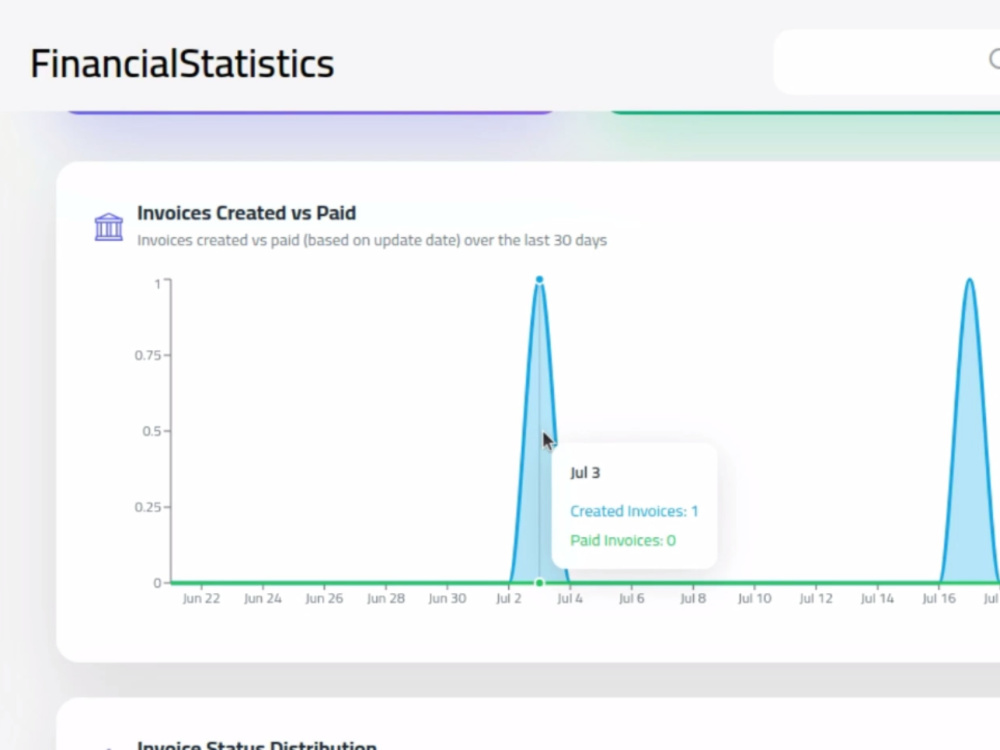1000x750 pixels.
Task: Click the Jun 30 axis label
Action: pos(447,598)
